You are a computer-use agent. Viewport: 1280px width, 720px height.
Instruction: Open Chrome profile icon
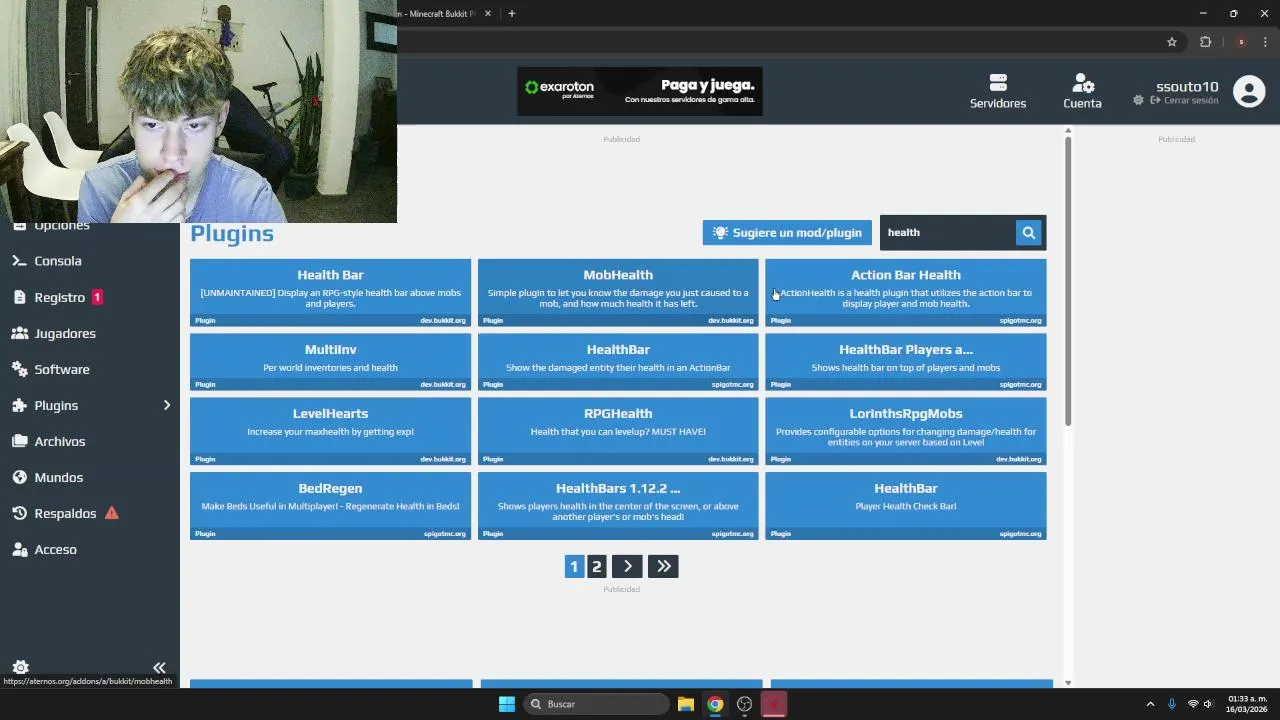pos(1241,42)
